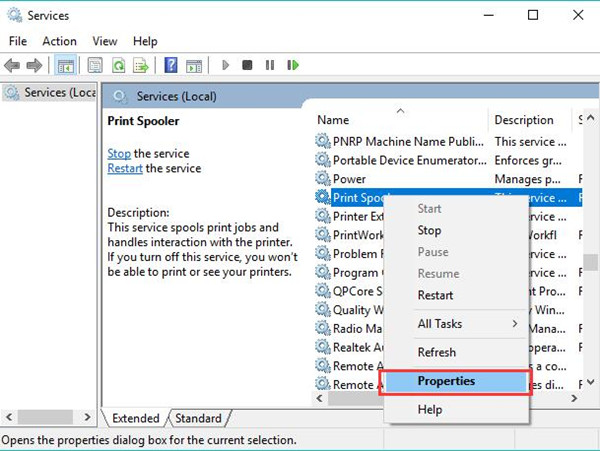Click the Pause Service toolbar icon
600x451 pixels.
coord(270,65)
